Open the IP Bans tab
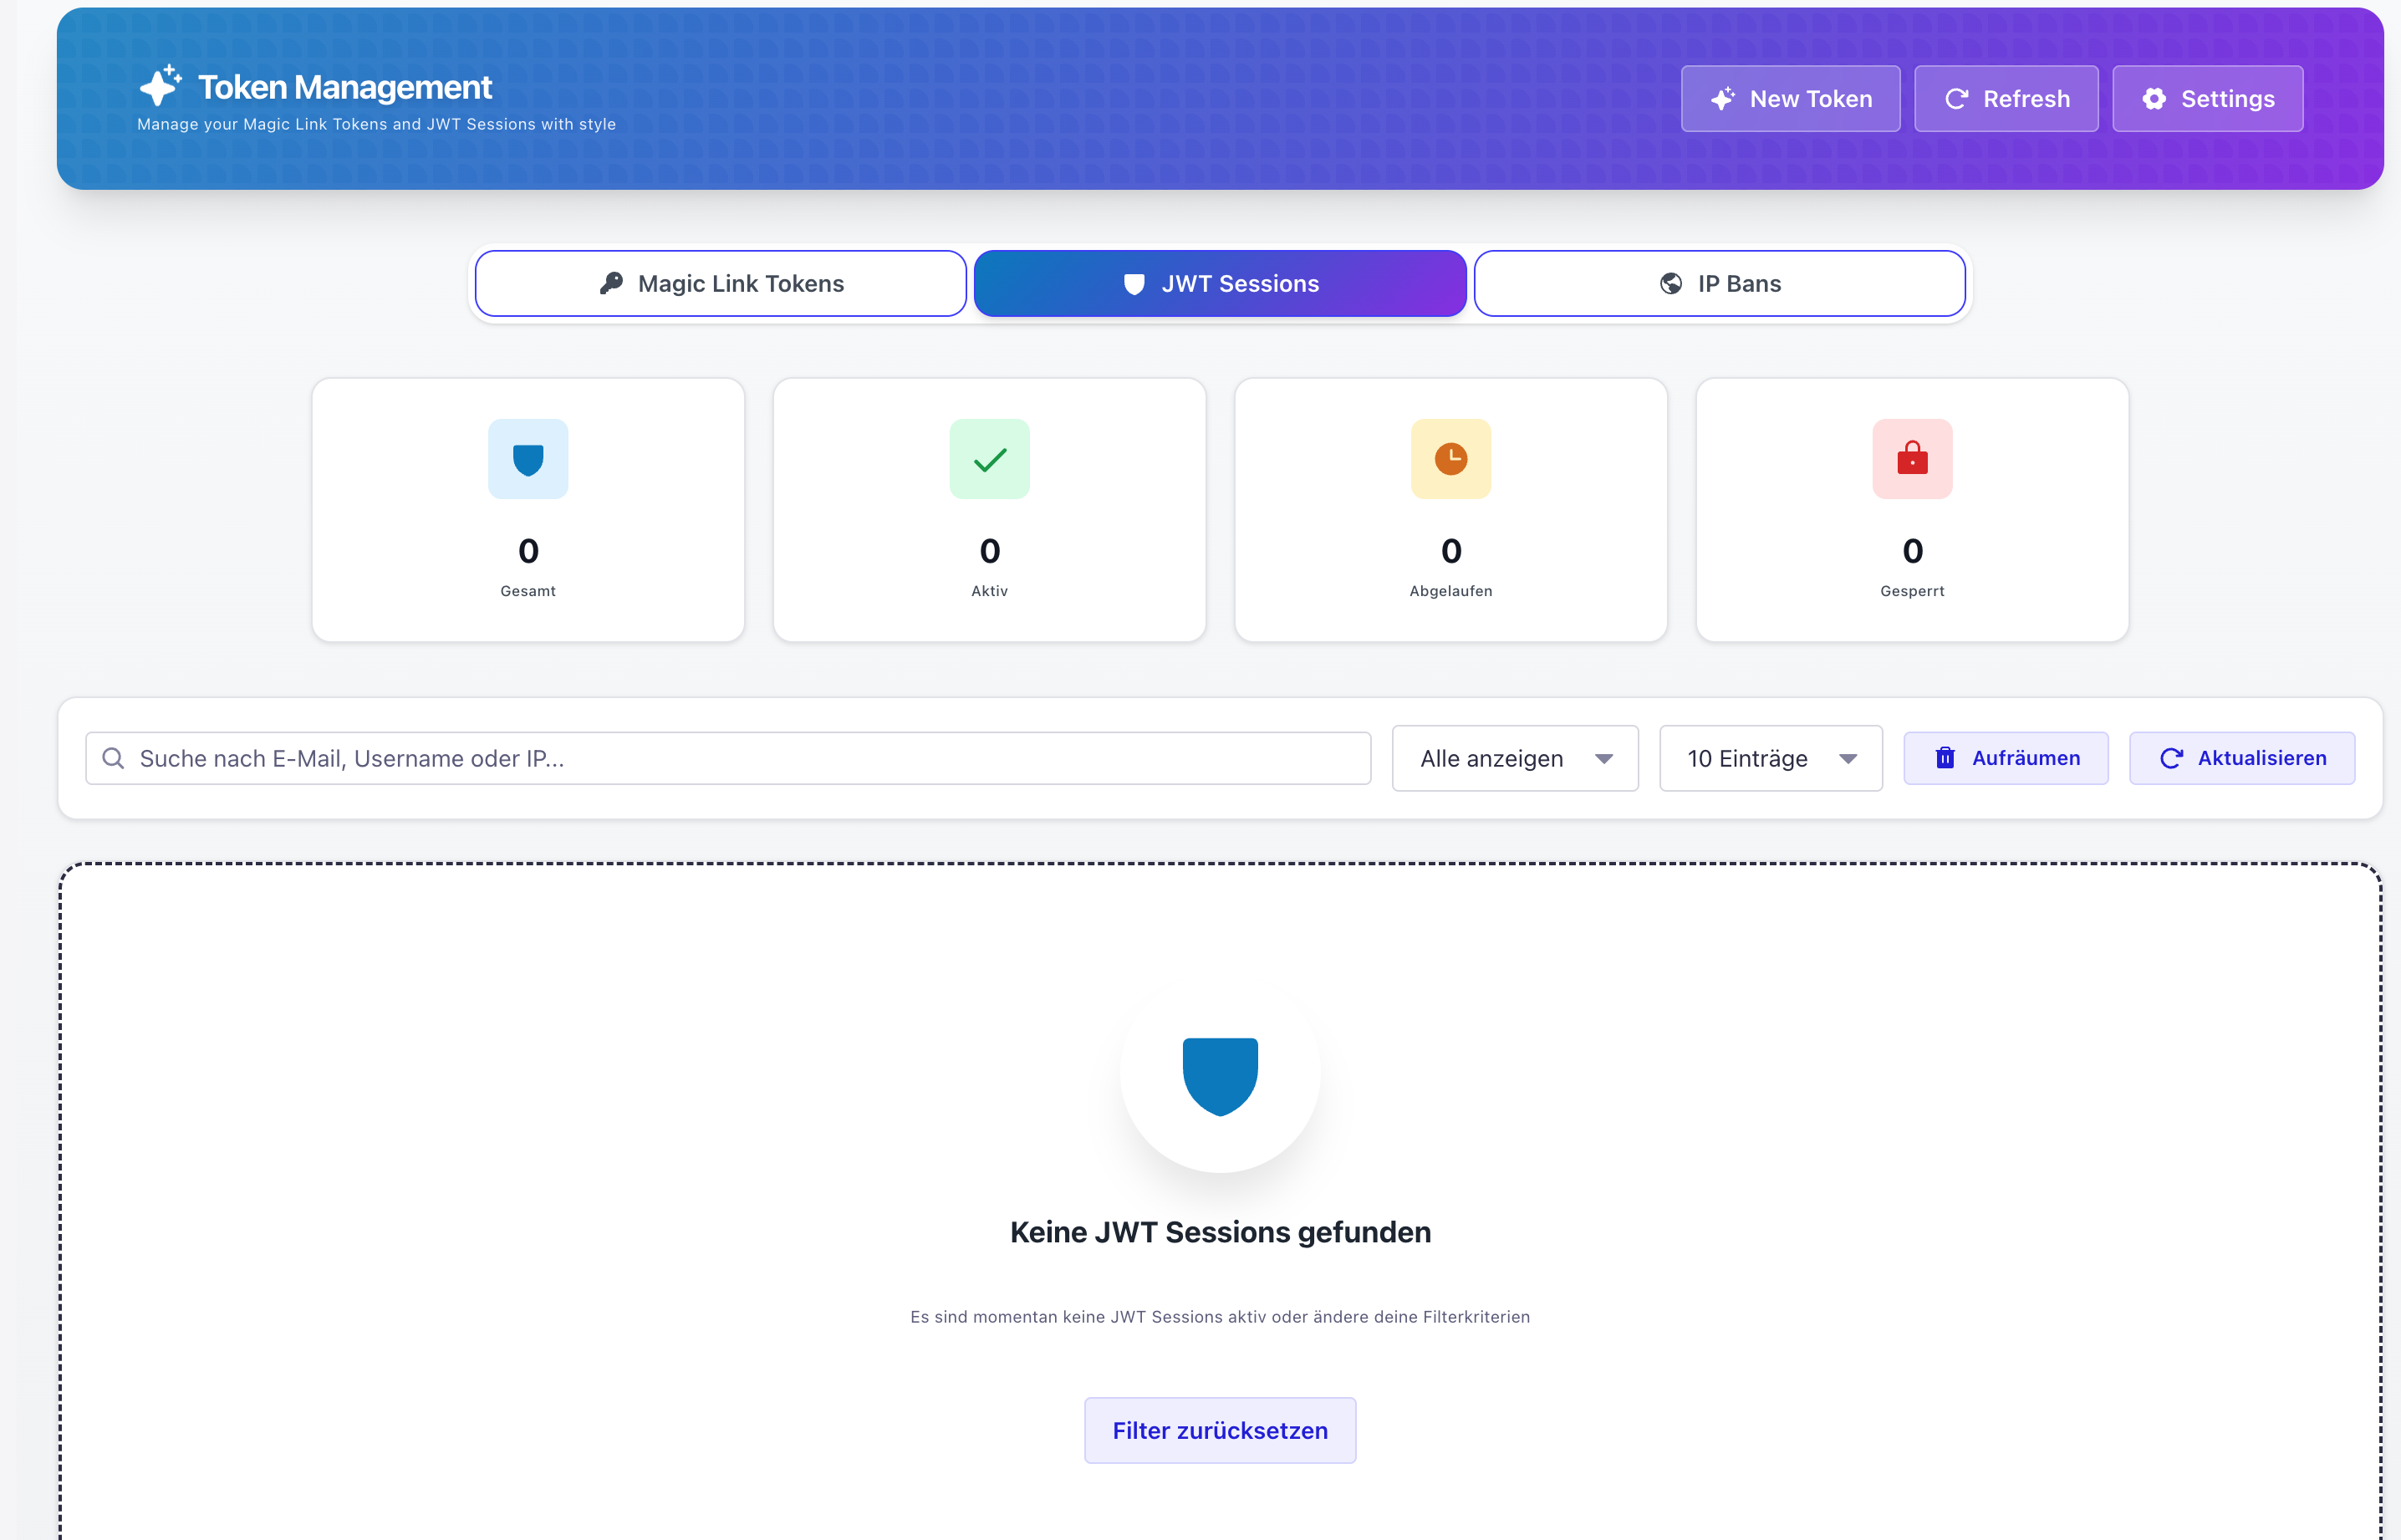This screenshot has width=2401, height=1540. pyautogui.click(x=1718, y=284)
